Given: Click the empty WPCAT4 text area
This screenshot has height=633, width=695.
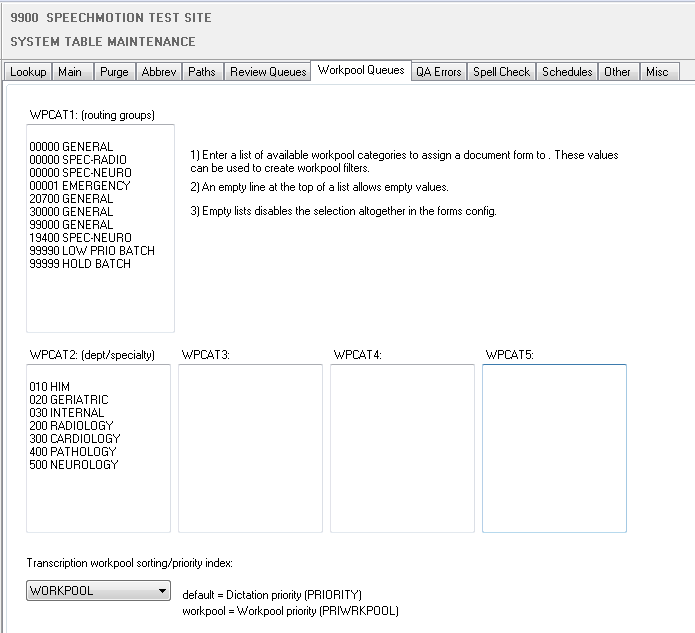Looking at the screenshot, I should pyautogui.click(x=402, y=448).
